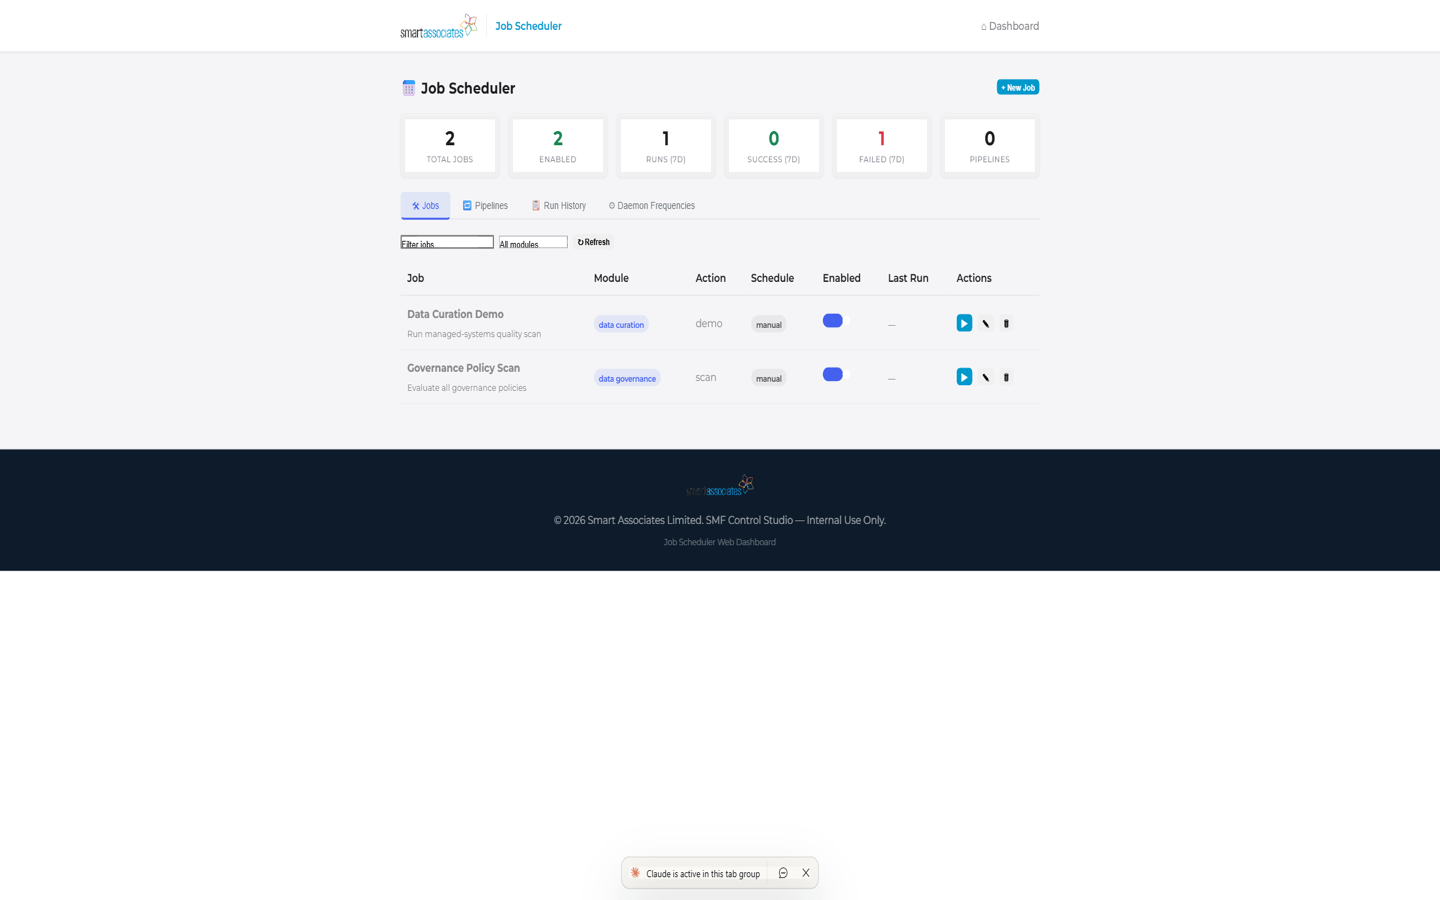Dismiss the Claude is active notification
Viewport: 1440px width, 900px height.
pyautogui.click(x=806, y=873)
